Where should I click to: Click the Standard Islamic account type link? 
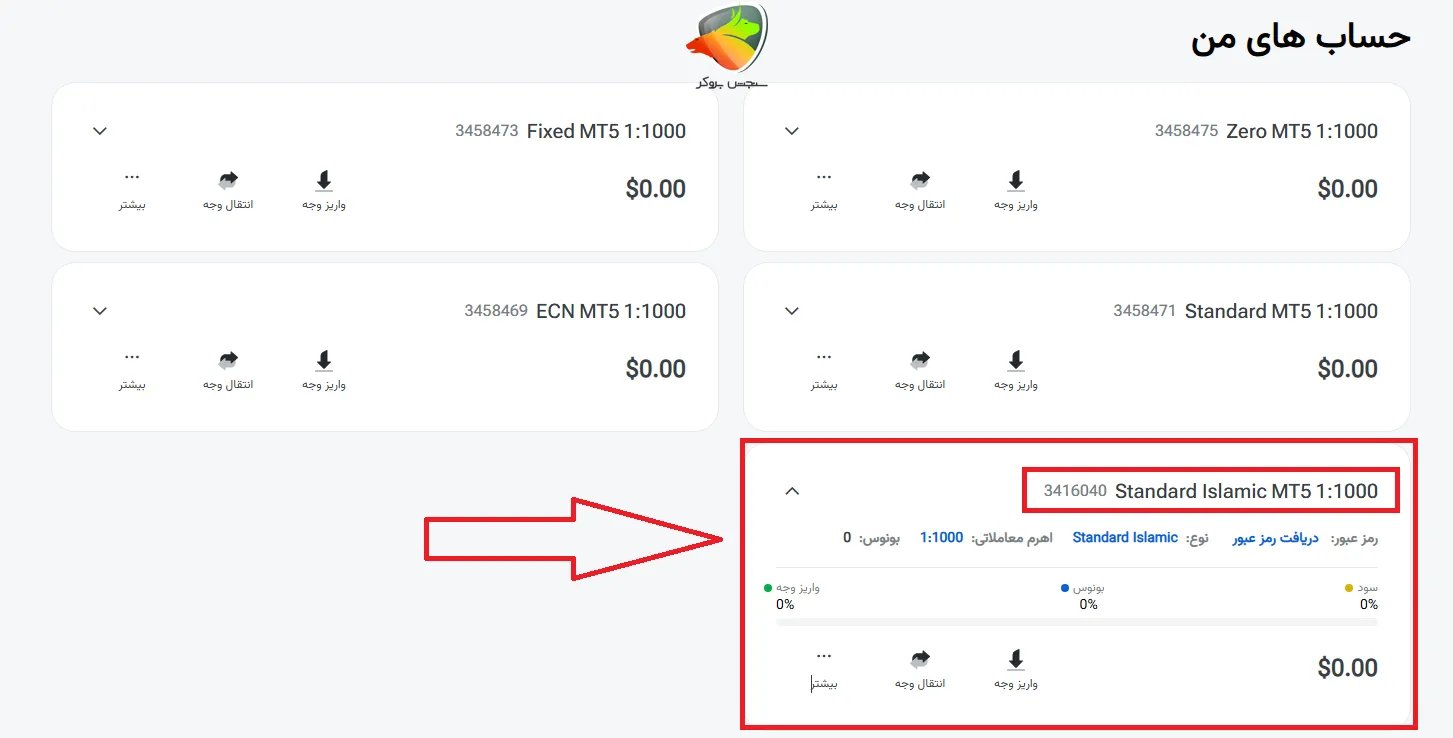pyautogui.click(x=1125, y=538)
